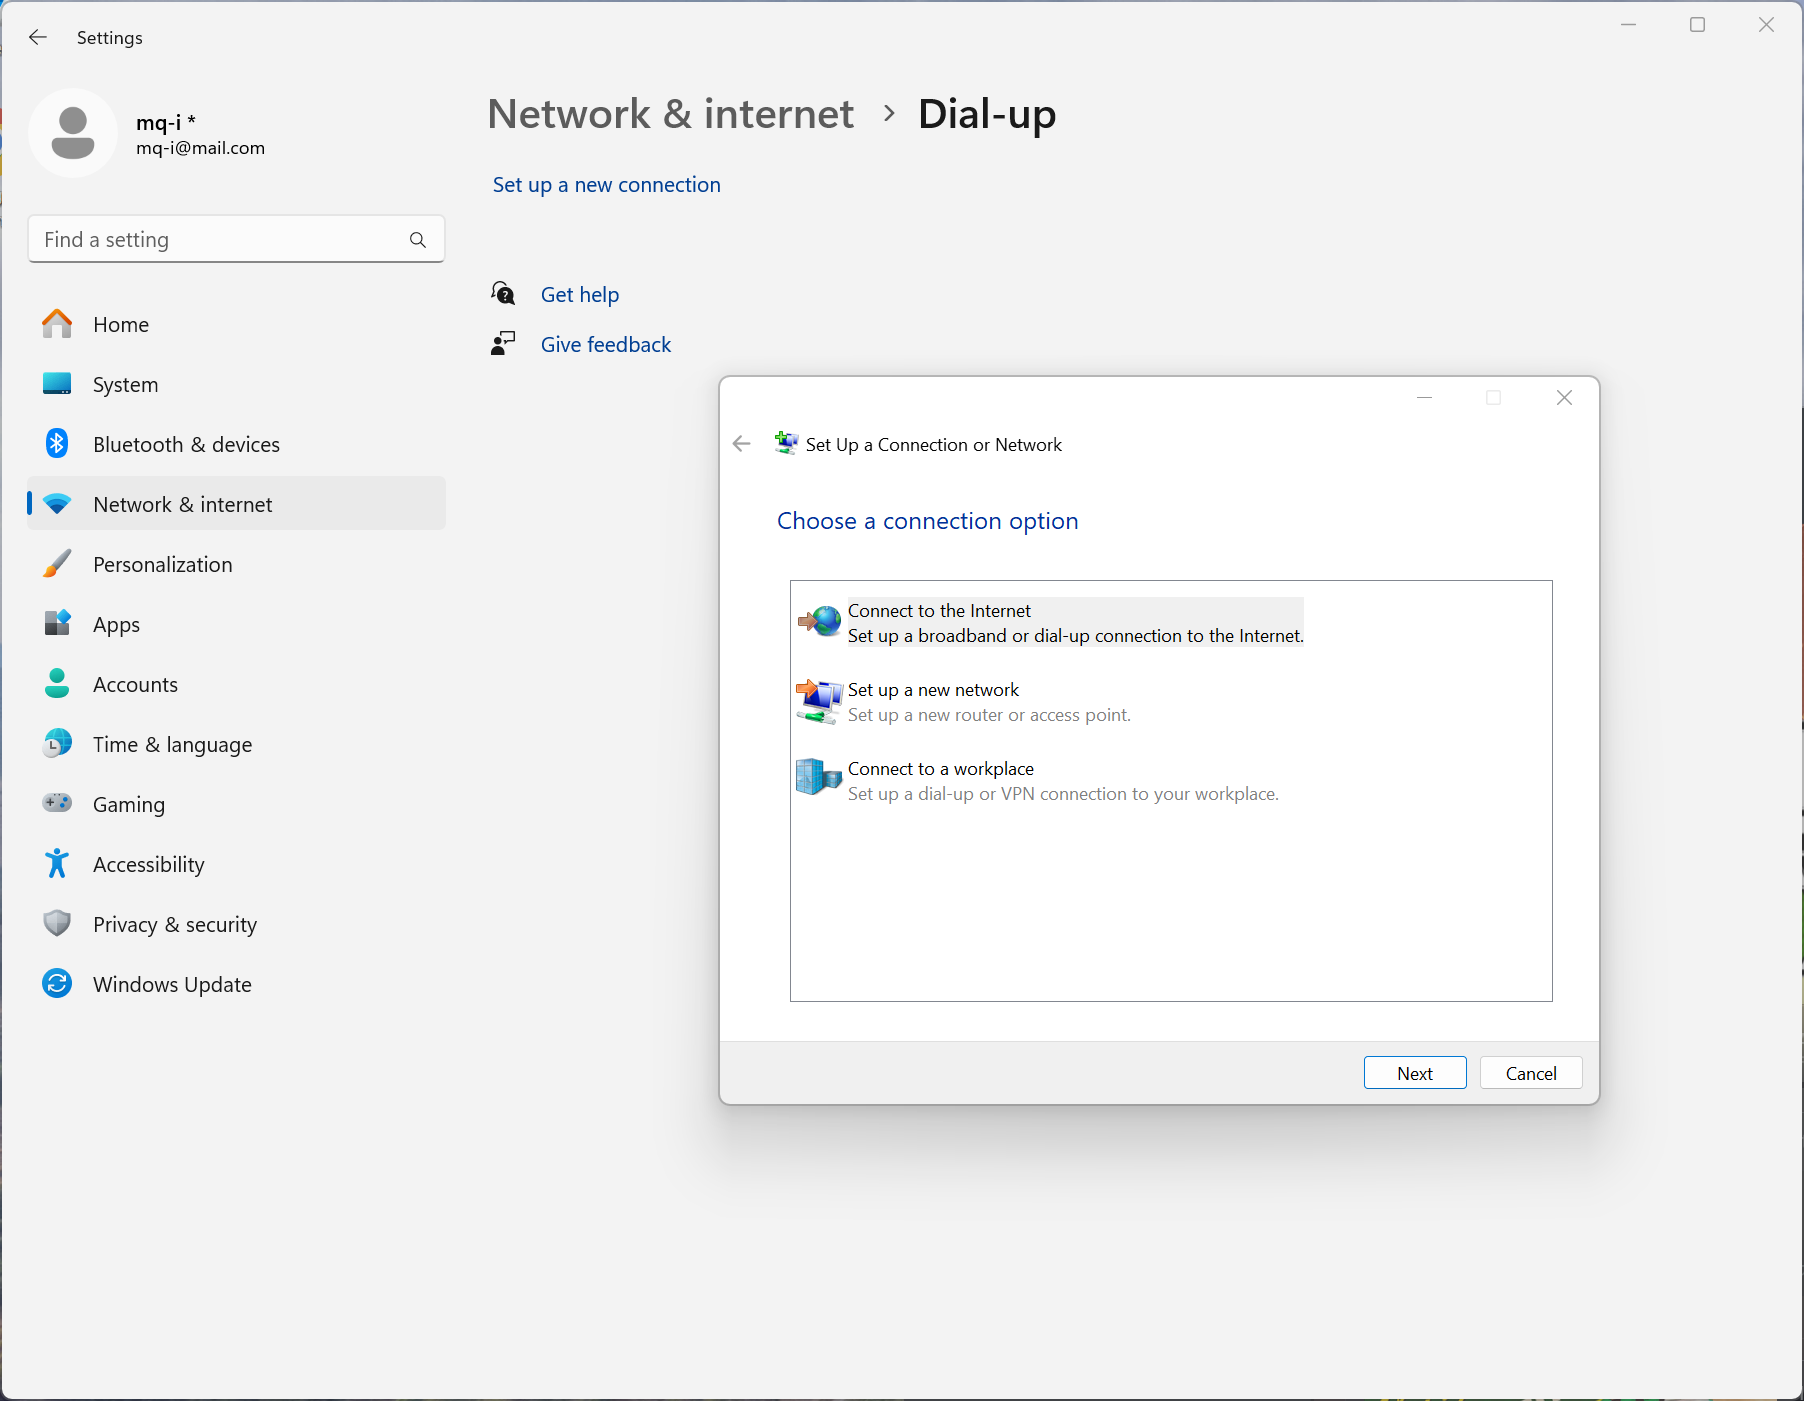Click the Settings back arrow
Image resolution: width=1804 pixels, height=1401 pixels.
pos(38,37)
